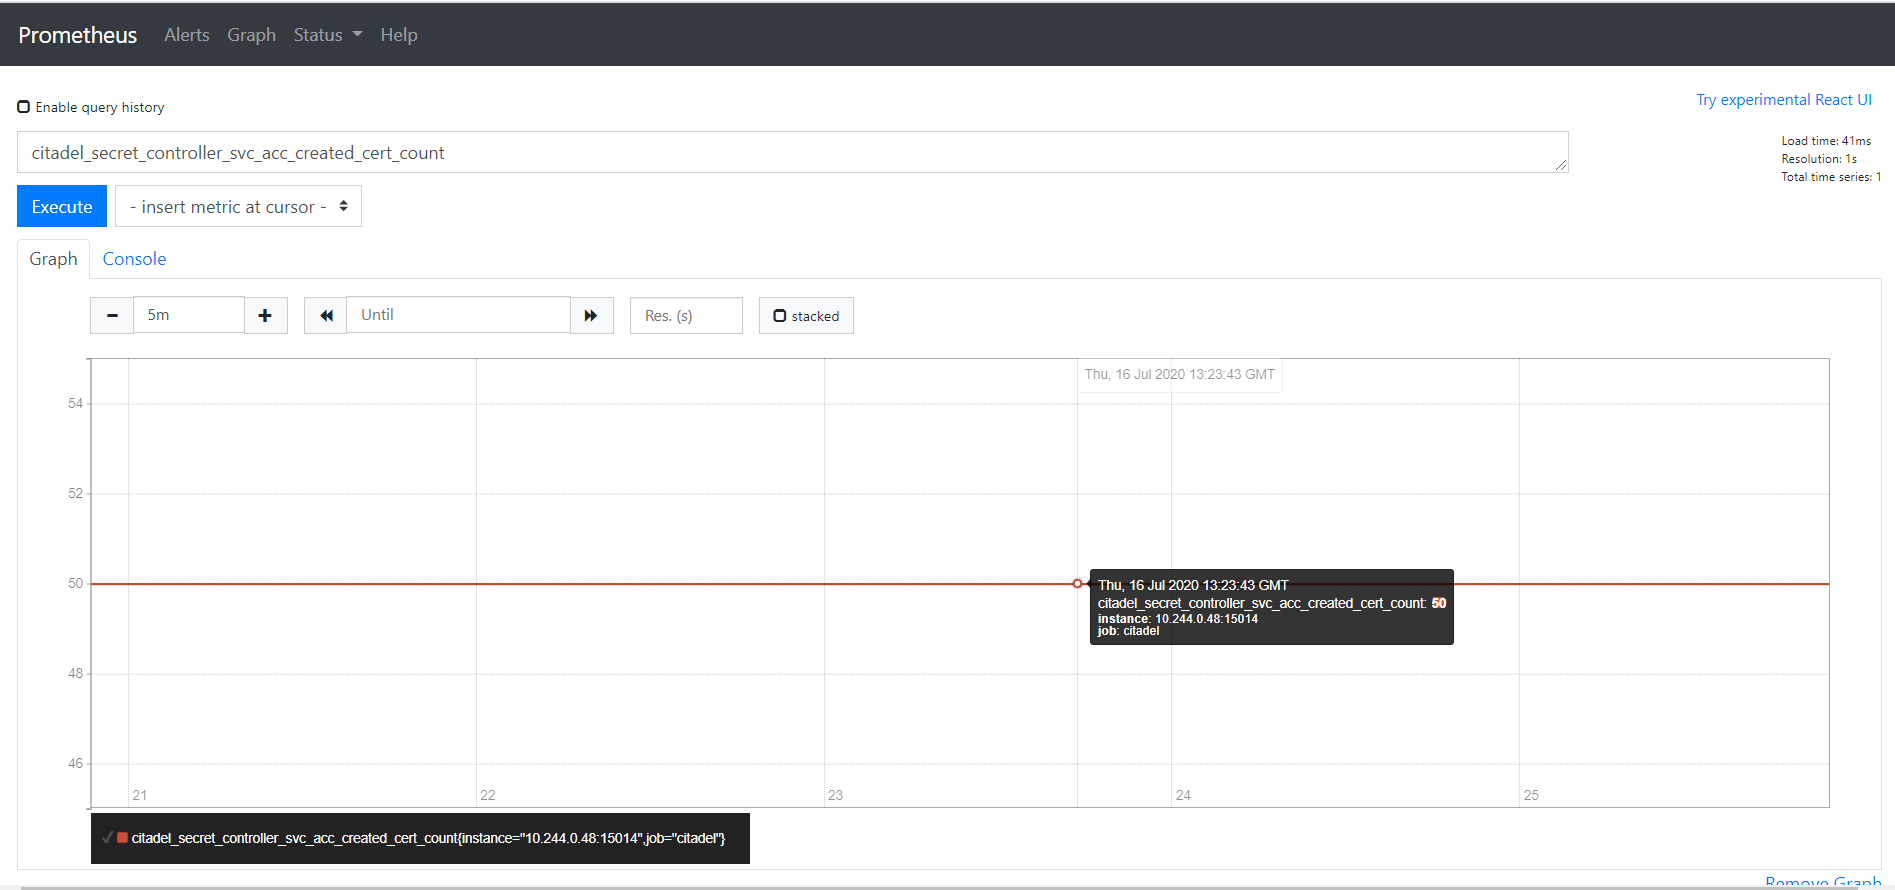This screenshot has height=890, width=1895.
Task: Click the plus icon to increase time range
Action: tap(265, 316)
